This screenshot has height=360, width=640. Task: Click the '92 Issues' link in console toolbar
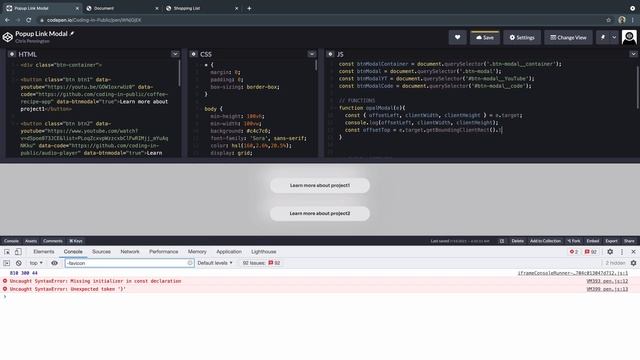point(261,263)
